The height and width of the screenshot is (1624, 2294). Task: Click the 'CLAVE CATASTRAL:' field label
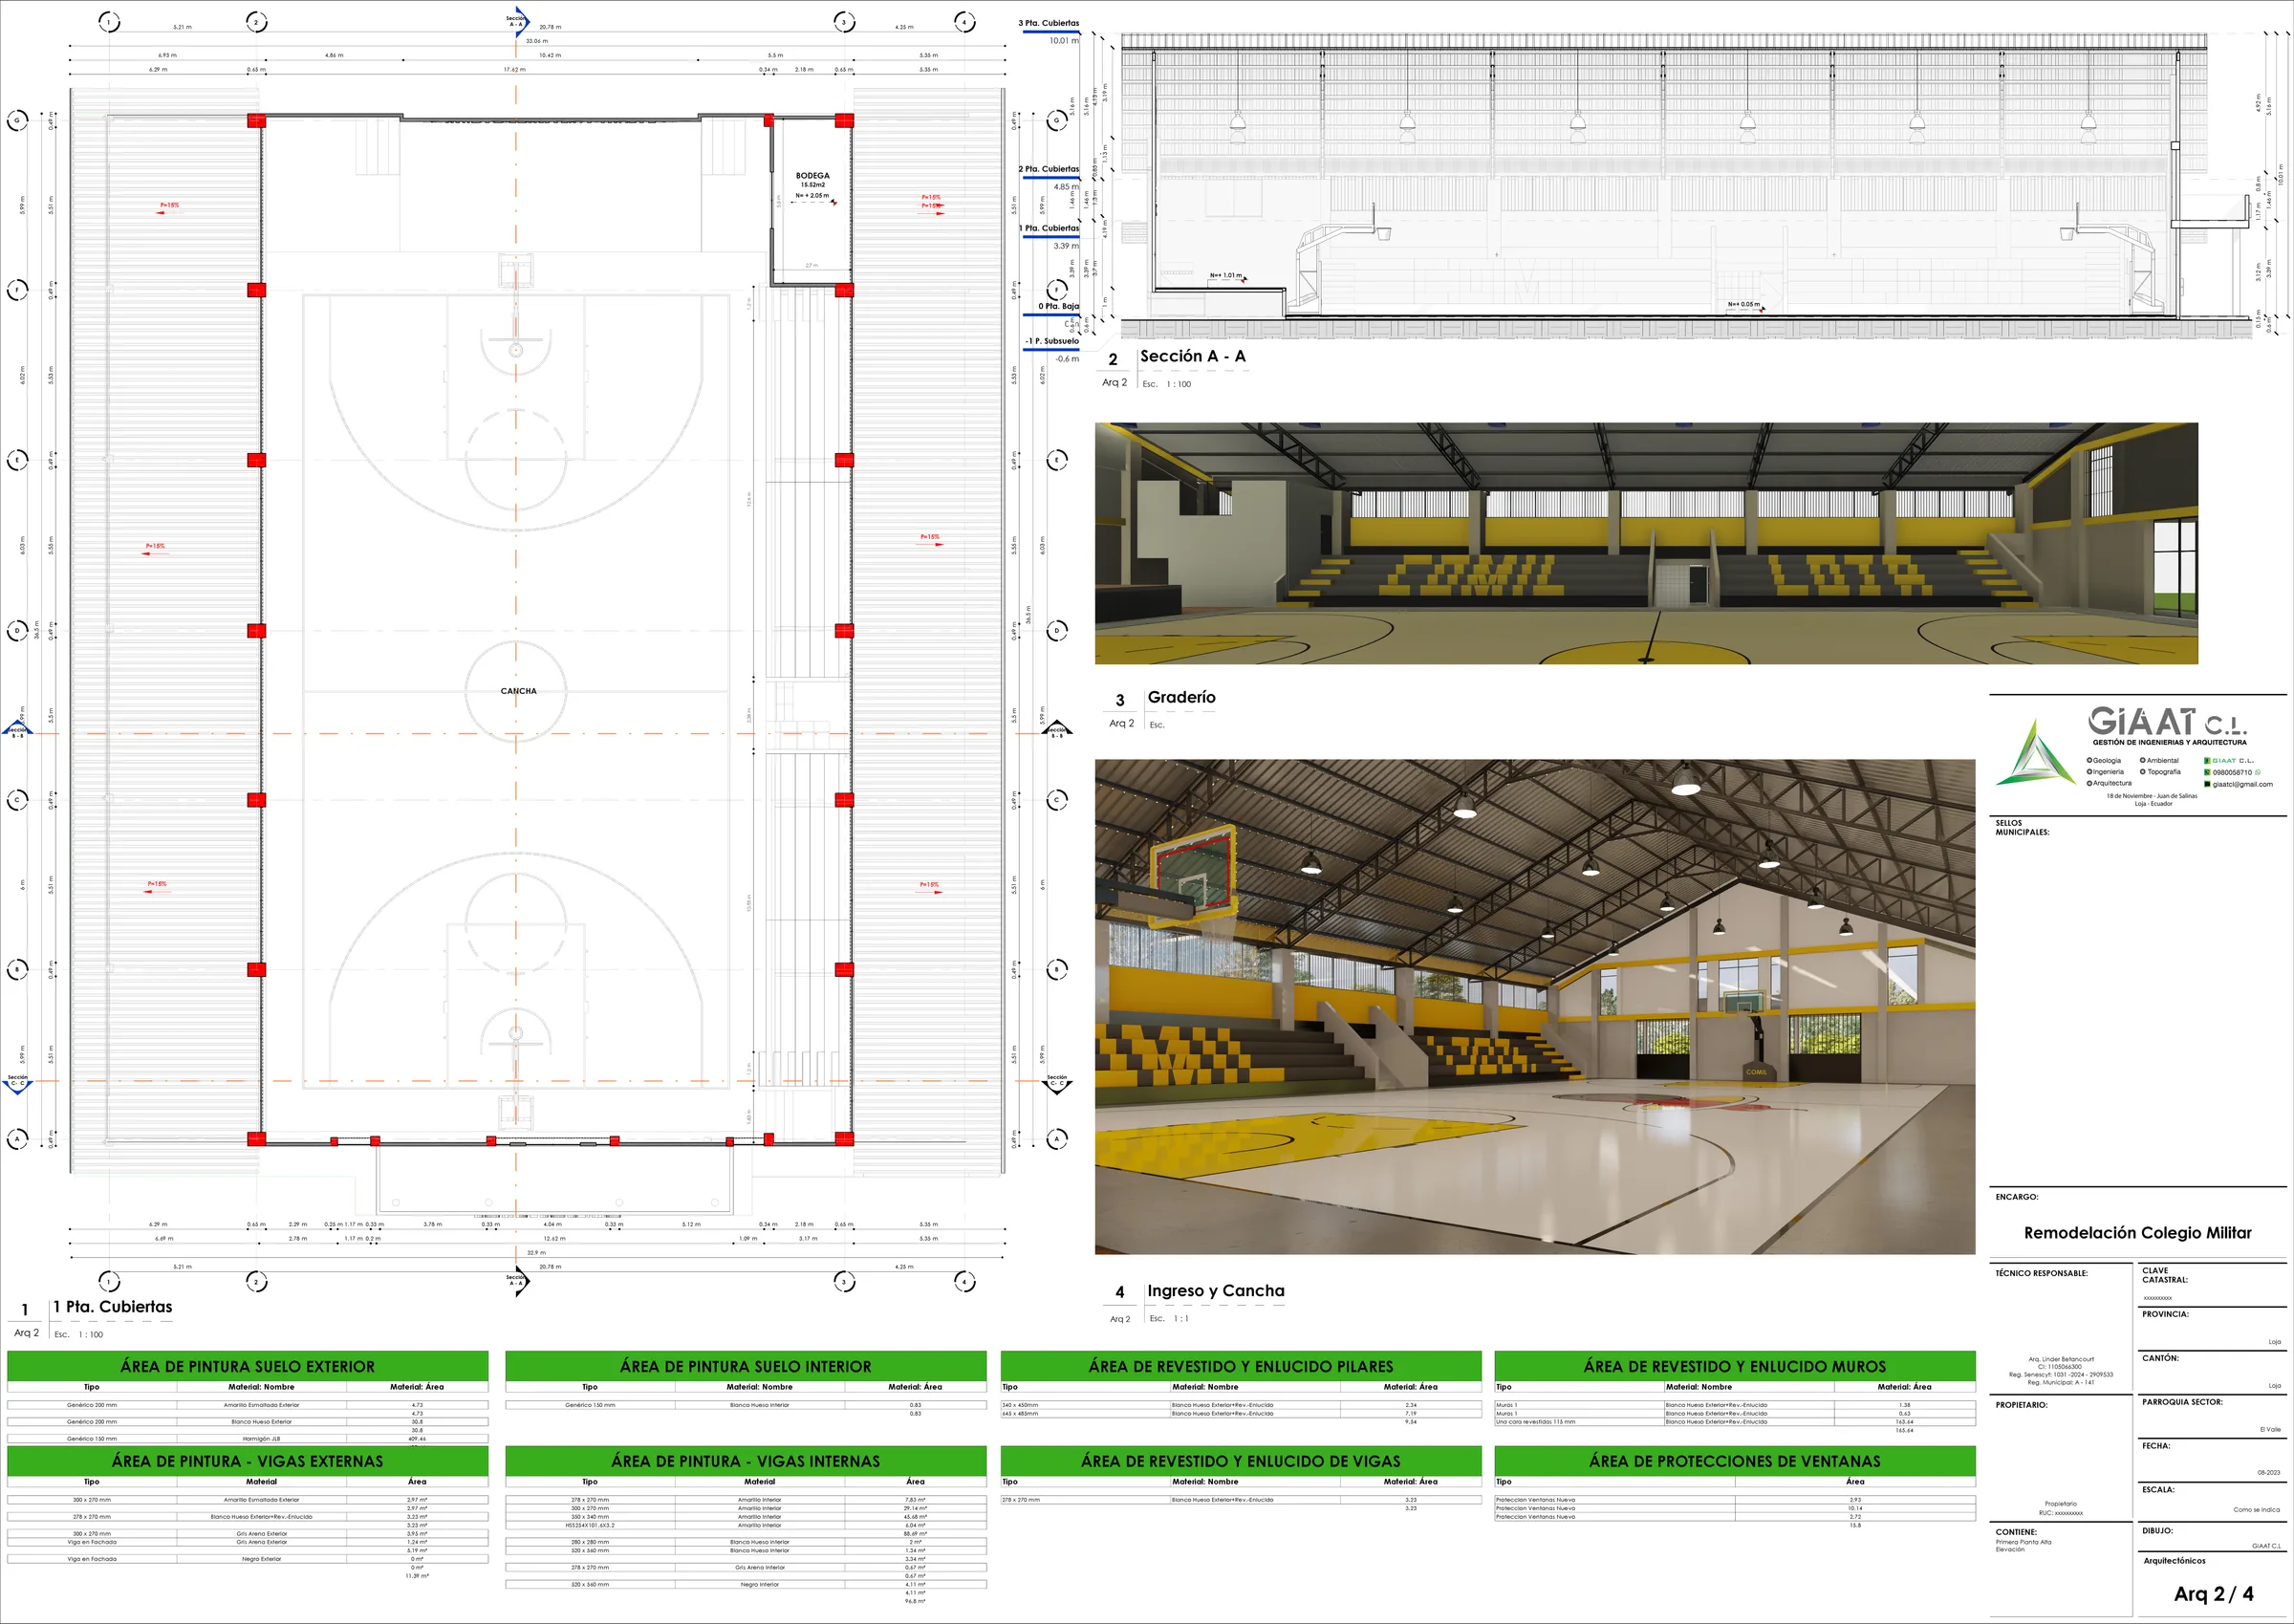coord(2165,1275)
